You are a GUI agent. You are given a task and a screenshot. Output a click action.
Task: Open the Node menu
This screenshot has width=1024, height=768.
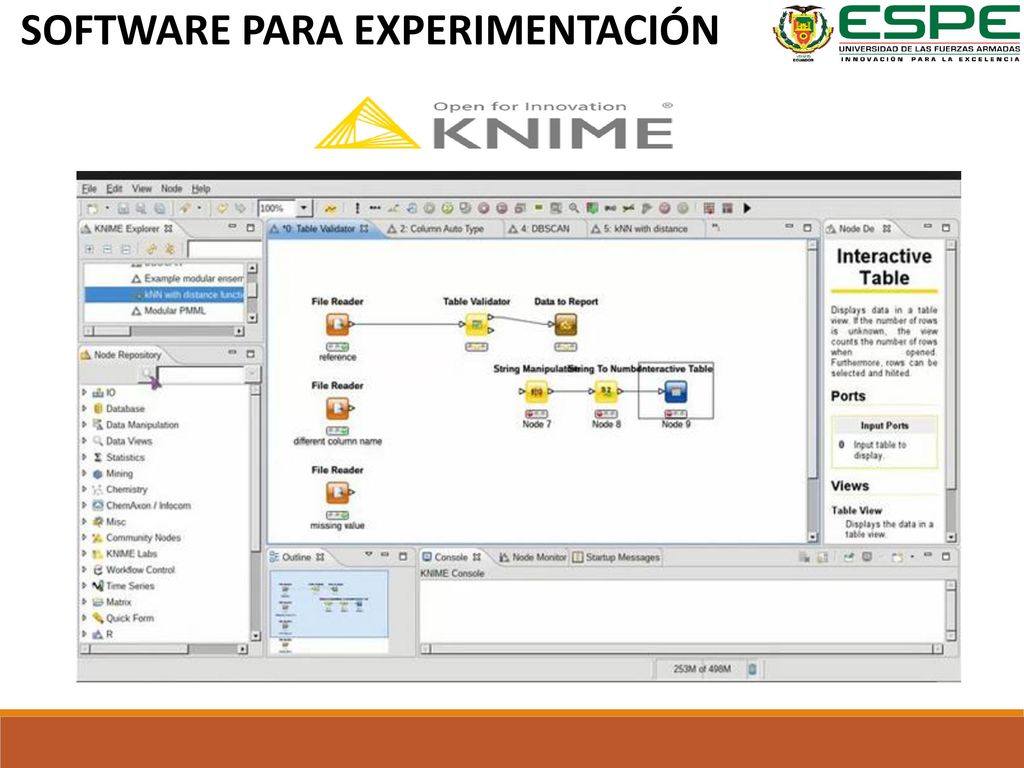click(x=172, y=189)
